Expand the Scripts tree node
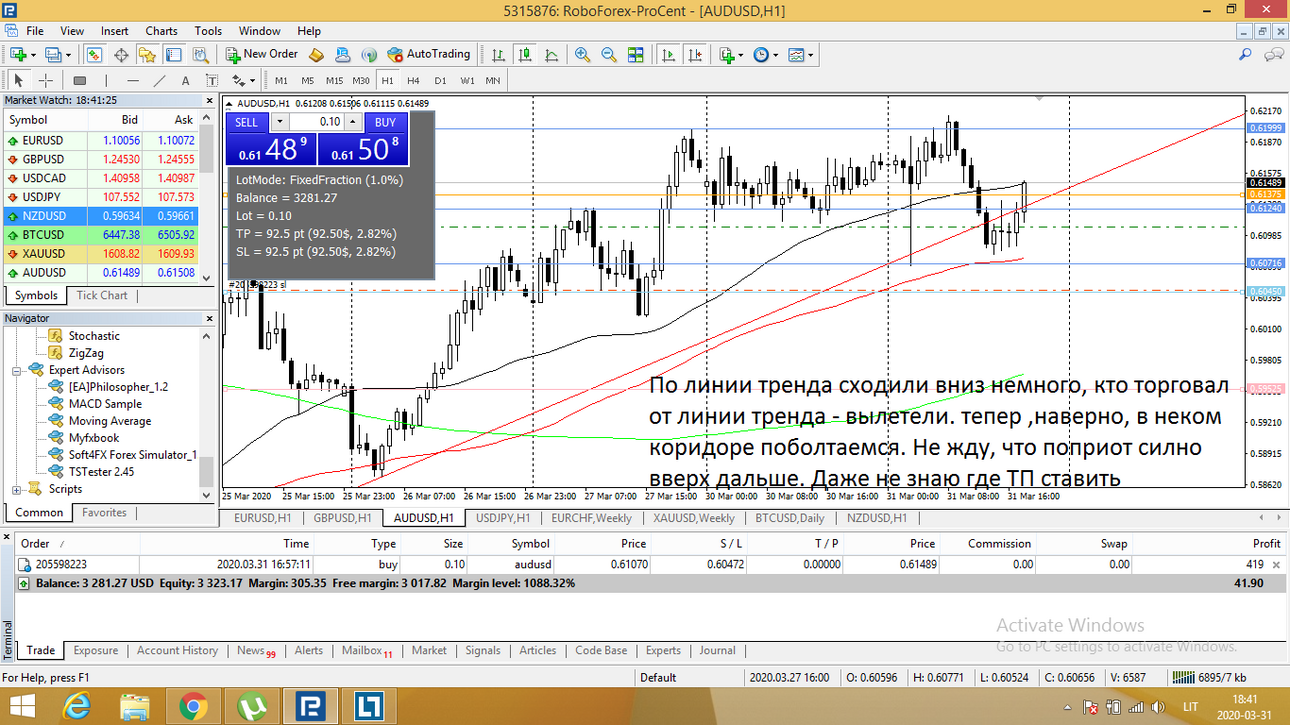This screenshot has width=1290, height=725. tap(16, 489)
